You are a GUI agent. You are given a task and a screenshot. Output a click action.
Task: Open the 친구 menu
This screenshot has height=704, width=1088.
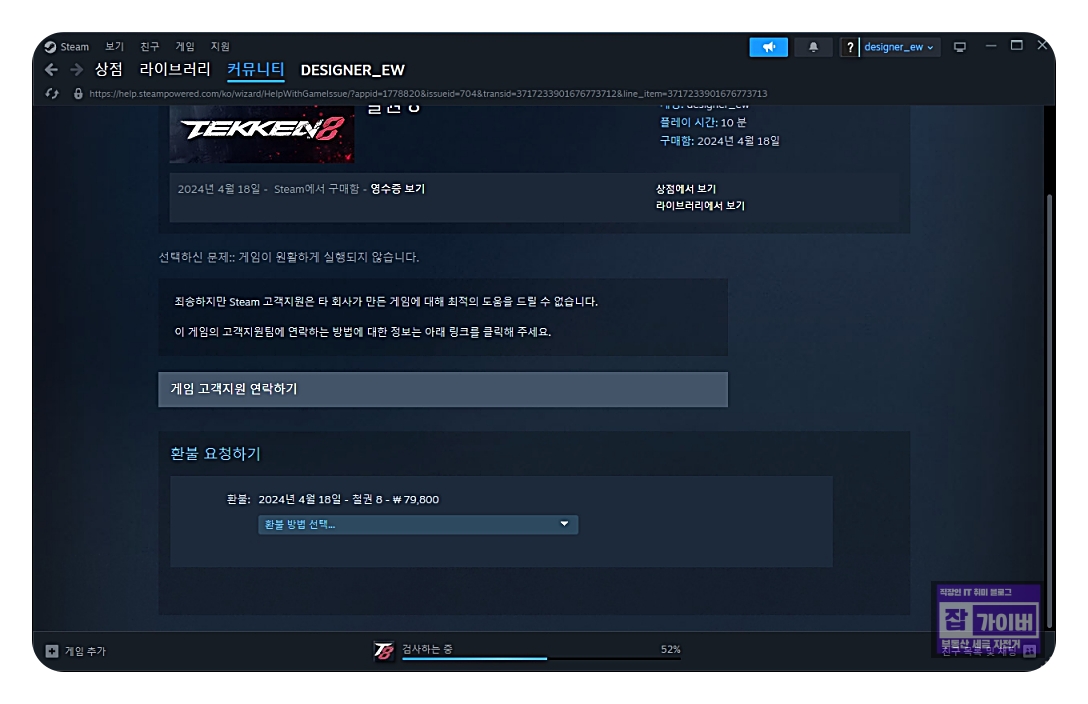[x=149, y=46]
